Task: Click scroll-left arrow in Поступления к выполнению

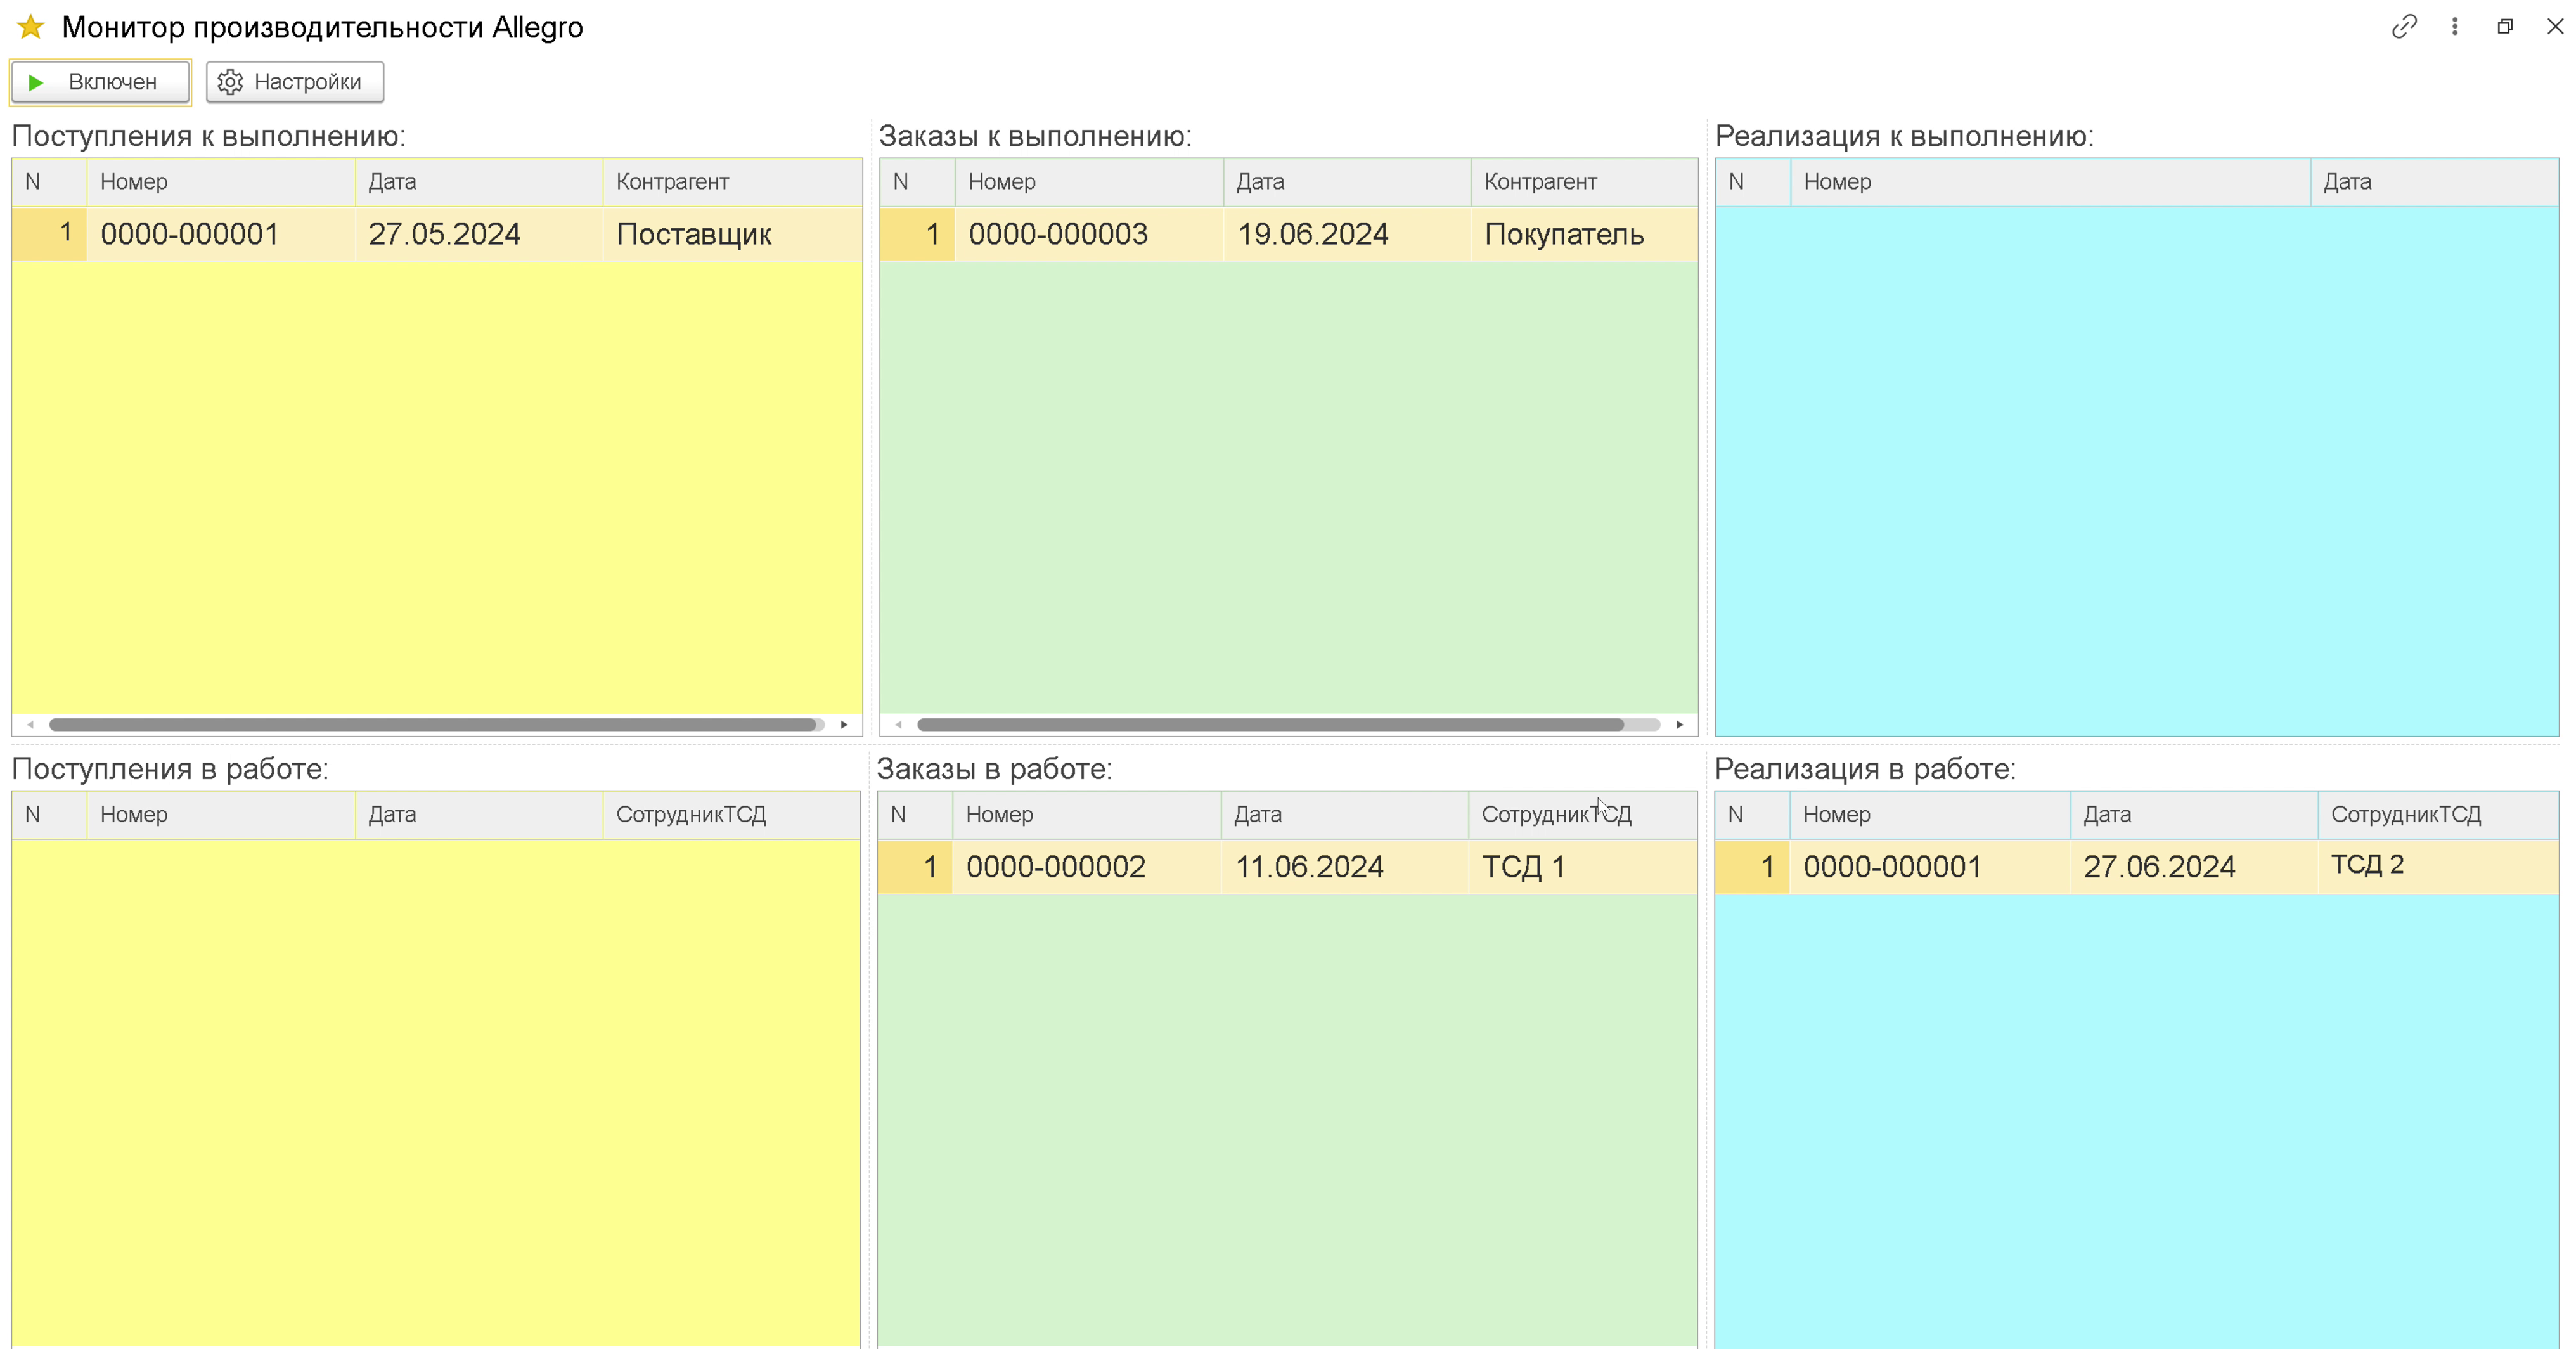Action: click(x=30, y=724)
